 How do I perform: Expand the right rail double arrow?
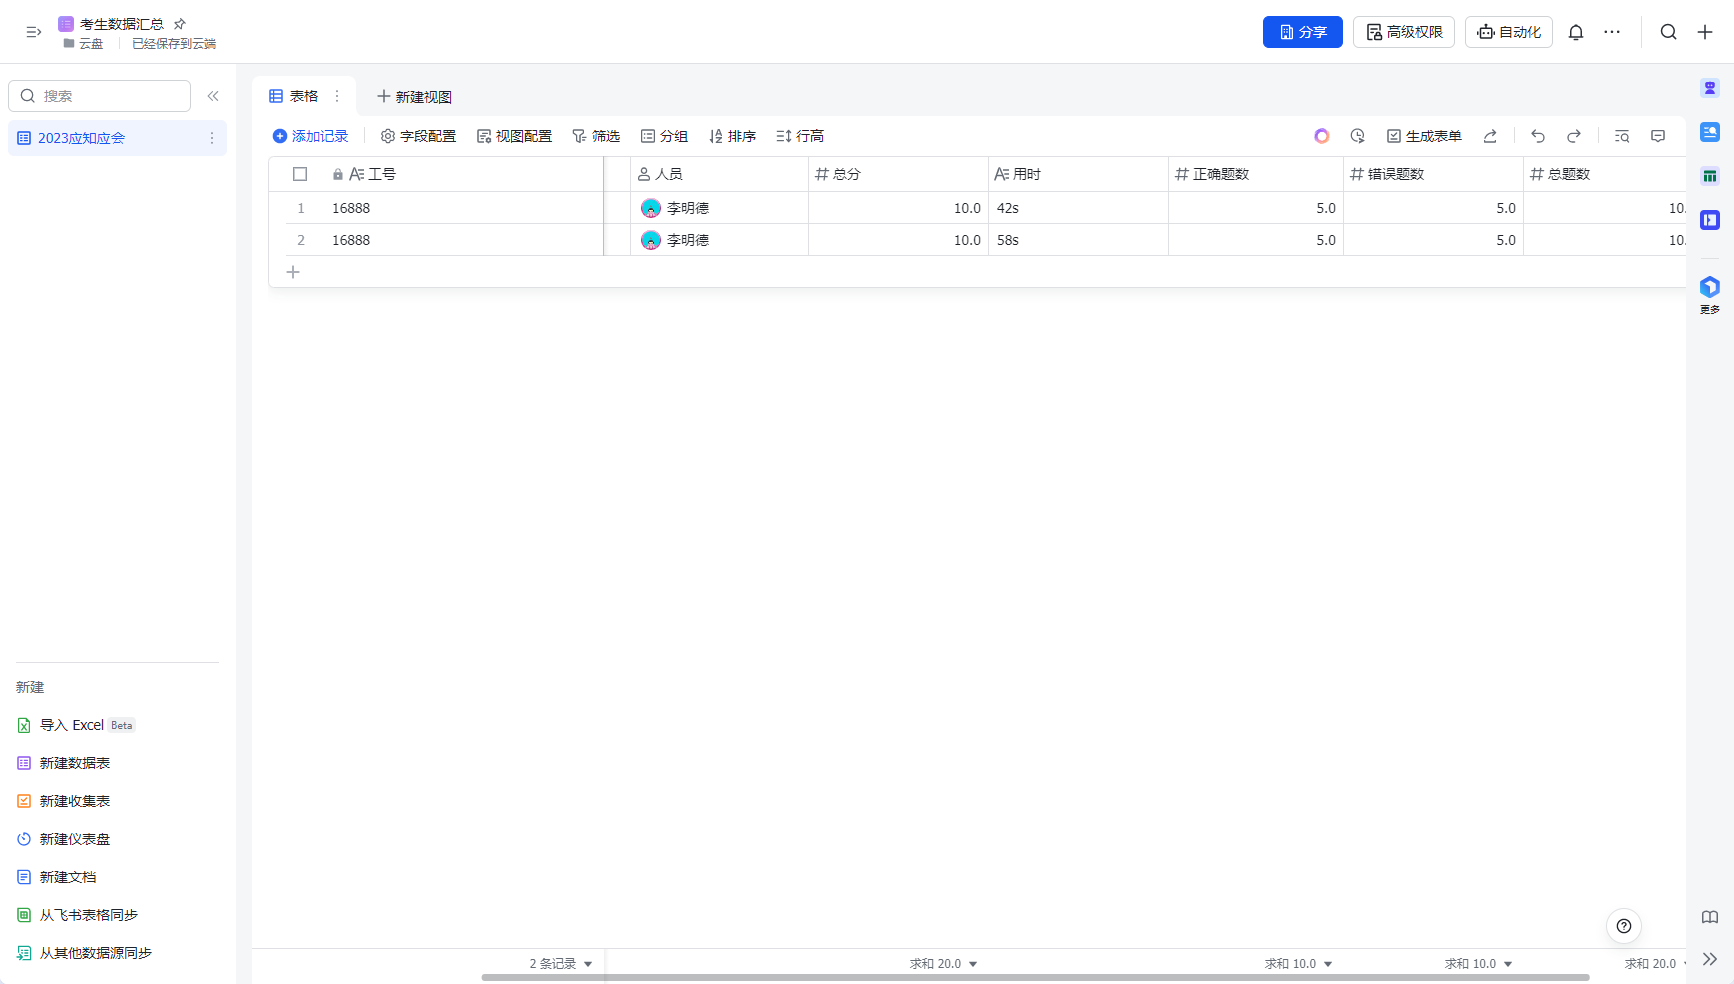point(1710,959)
